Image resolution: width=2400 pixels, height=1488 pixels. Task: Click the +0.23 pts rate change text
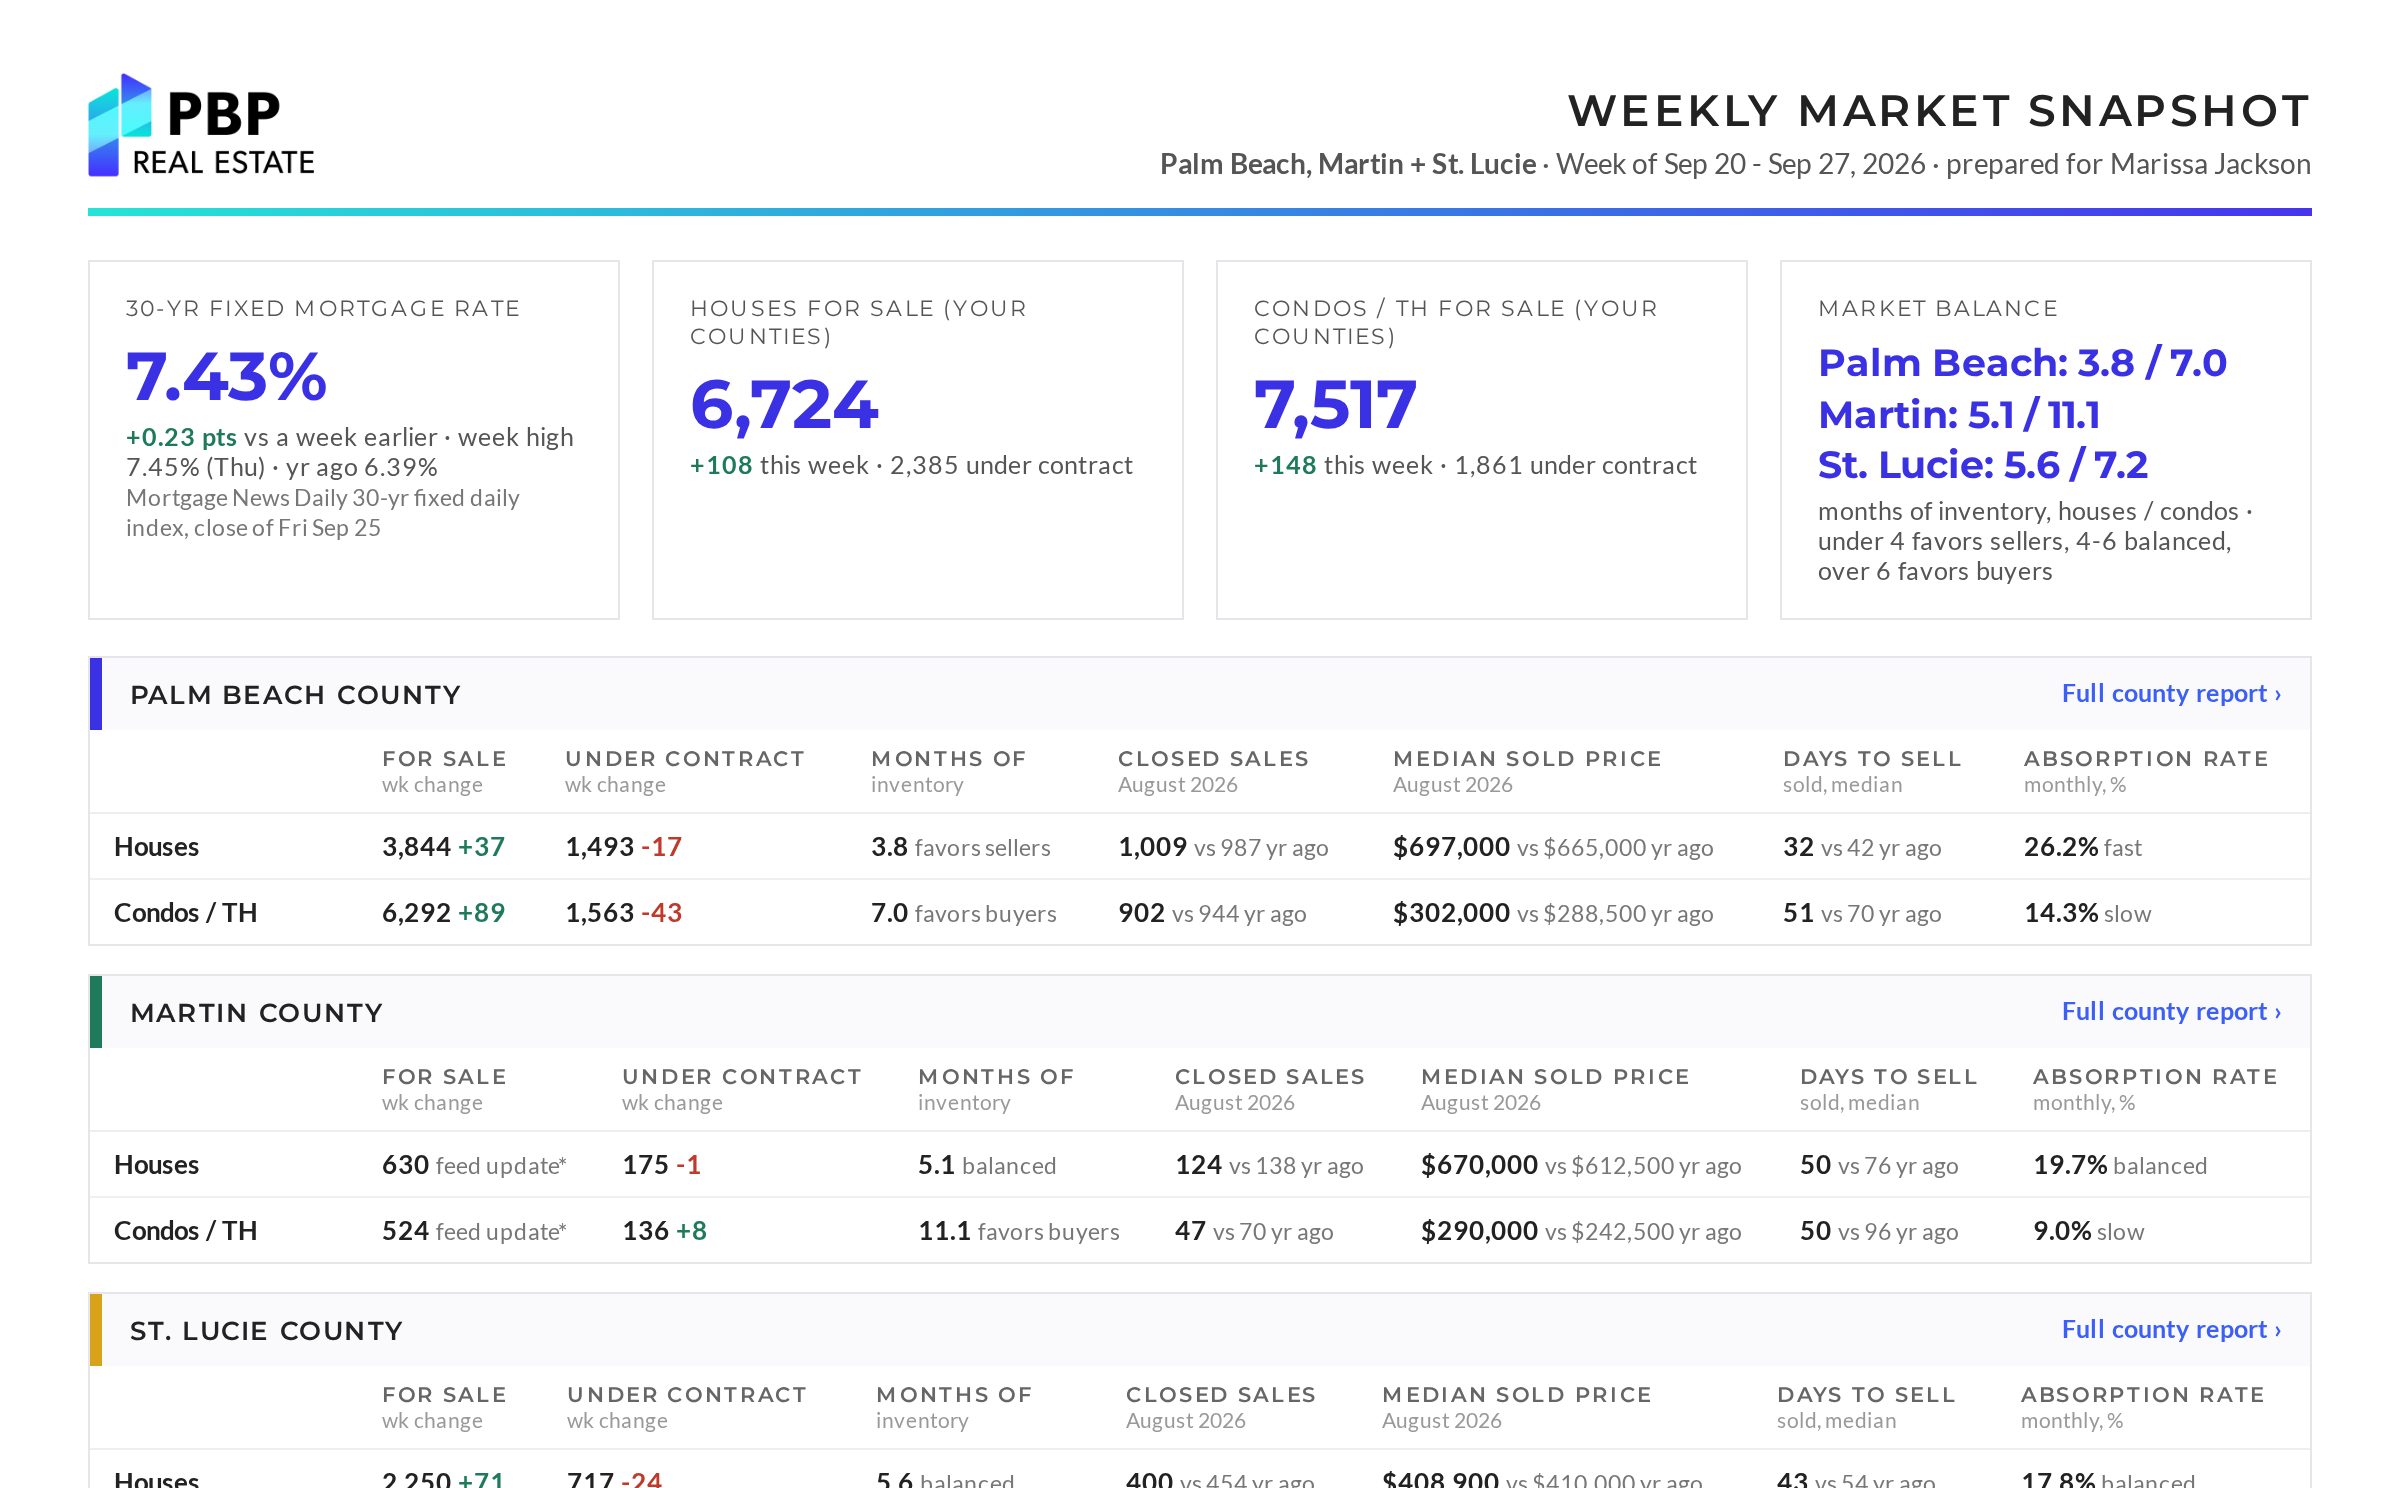(x=181, y=437)
